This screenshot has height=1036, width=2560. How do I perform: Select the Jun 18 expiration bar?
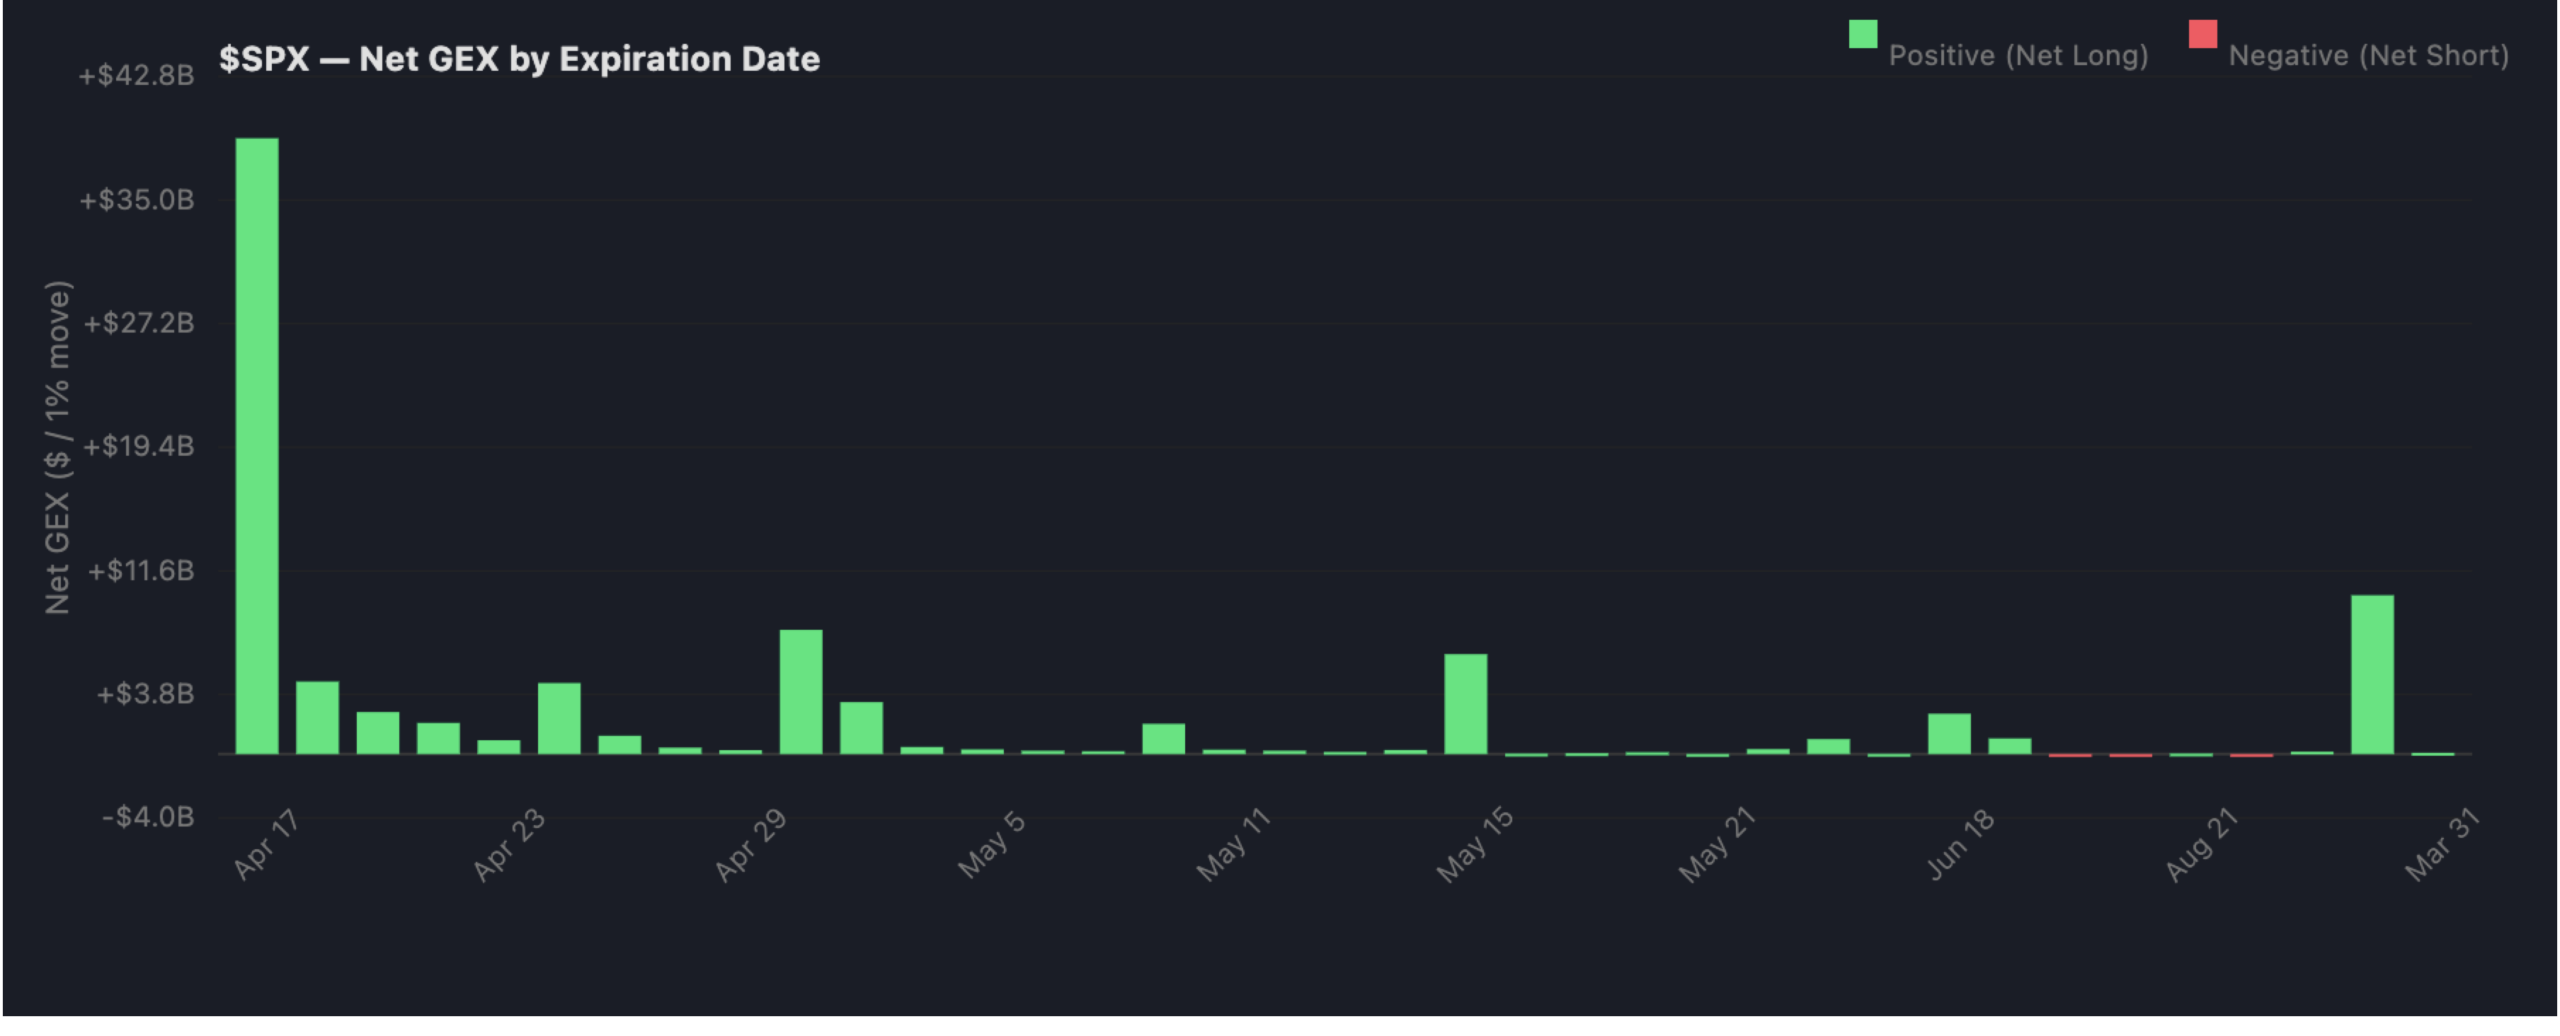1949,734
